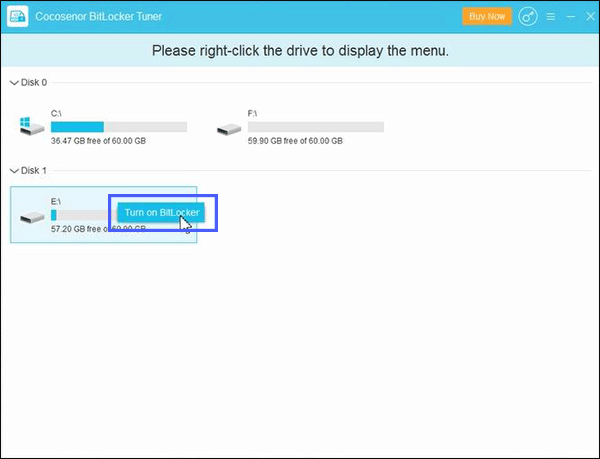Screen dimensions: 600x459
Task: Click the "Disk 1" heading label
Action: tap(34, 171)
